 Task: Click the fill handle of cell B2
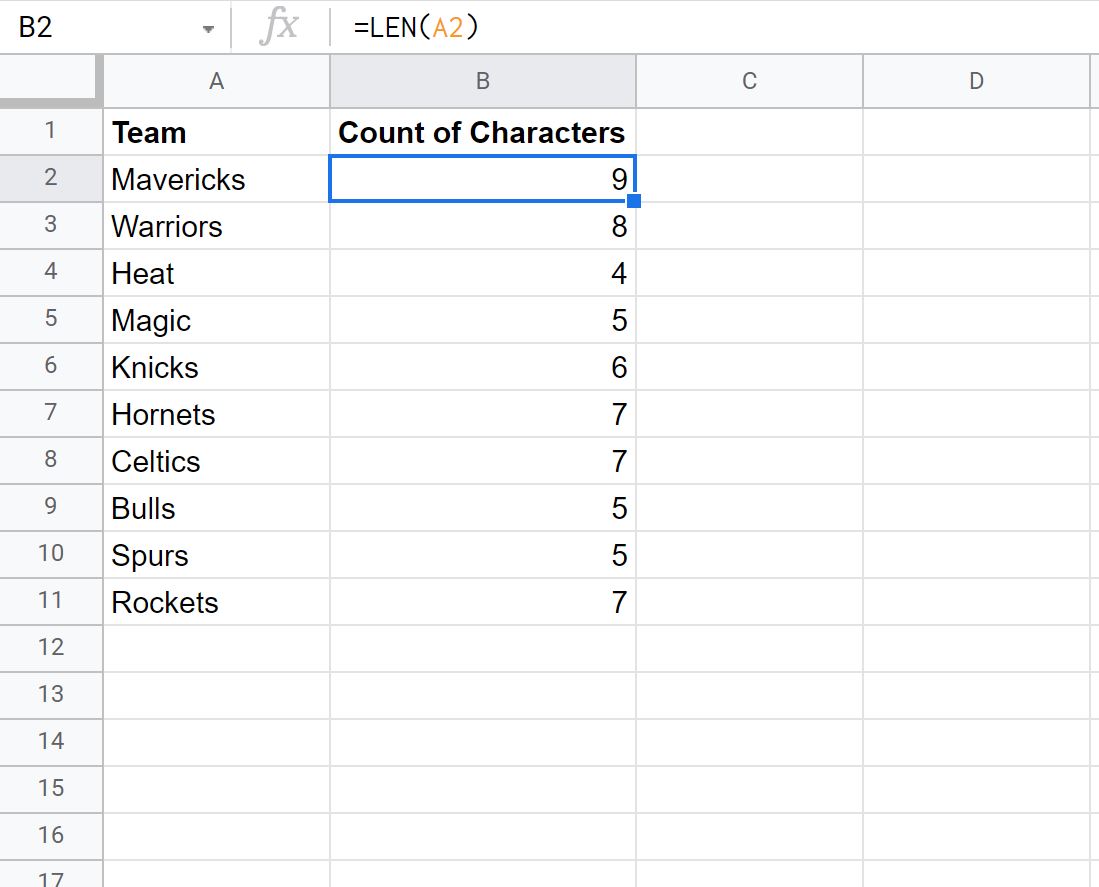633,201
